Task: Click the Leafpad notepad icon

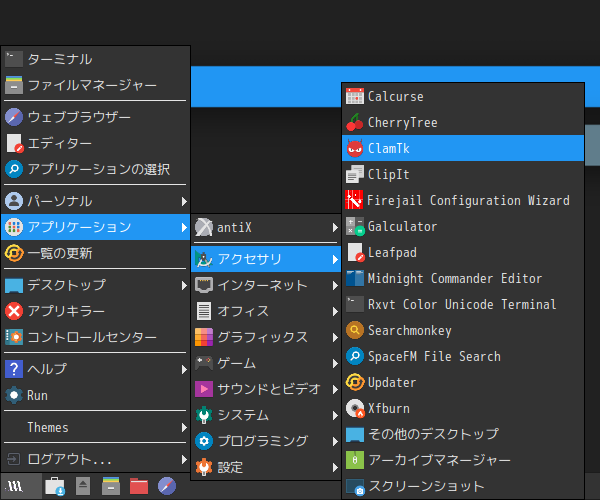Action: (355, 252)
